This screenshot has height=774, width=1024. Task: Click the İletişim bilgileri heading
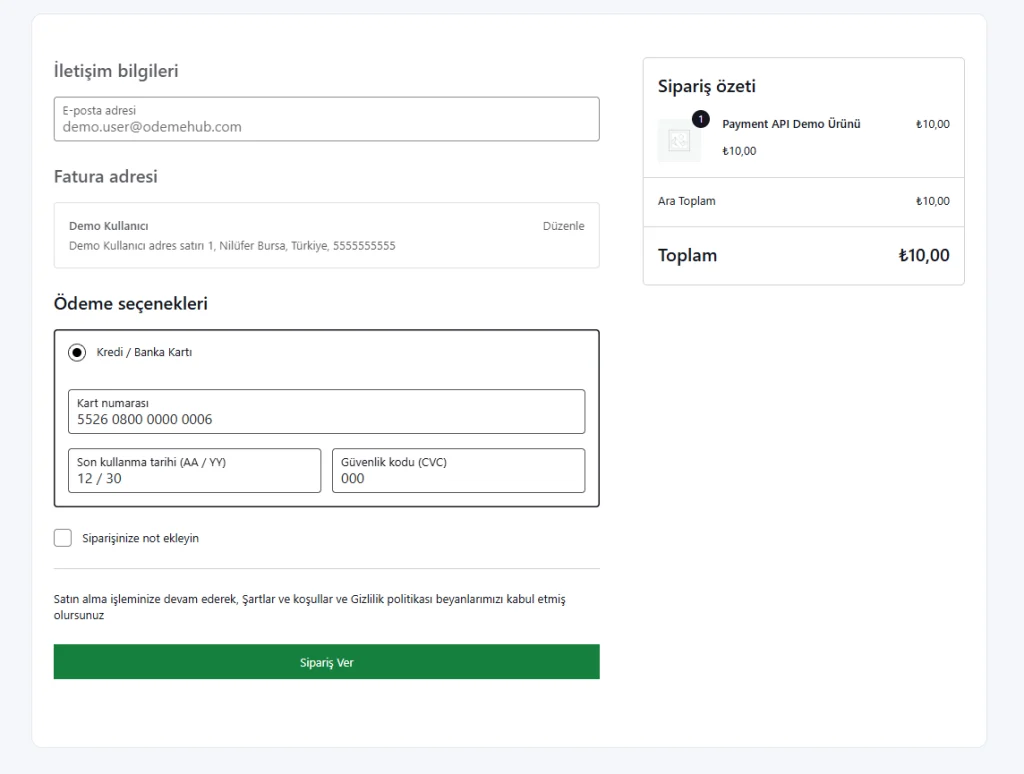click(x=116, y=71)
